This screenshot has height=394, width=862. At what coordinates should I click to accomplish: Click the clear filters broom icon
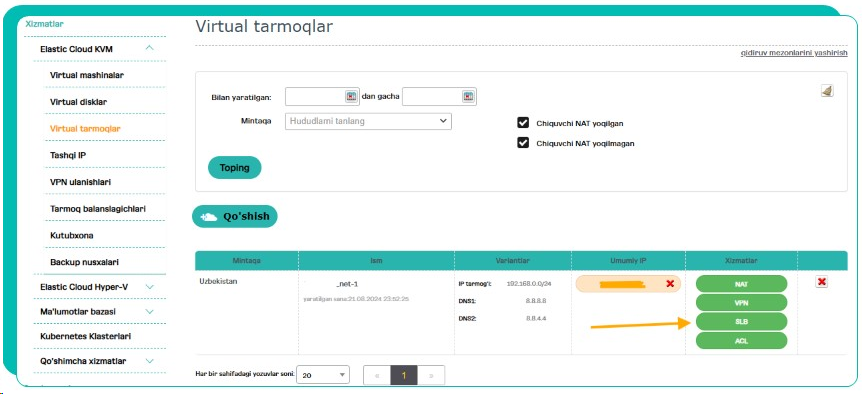[827, 91]
